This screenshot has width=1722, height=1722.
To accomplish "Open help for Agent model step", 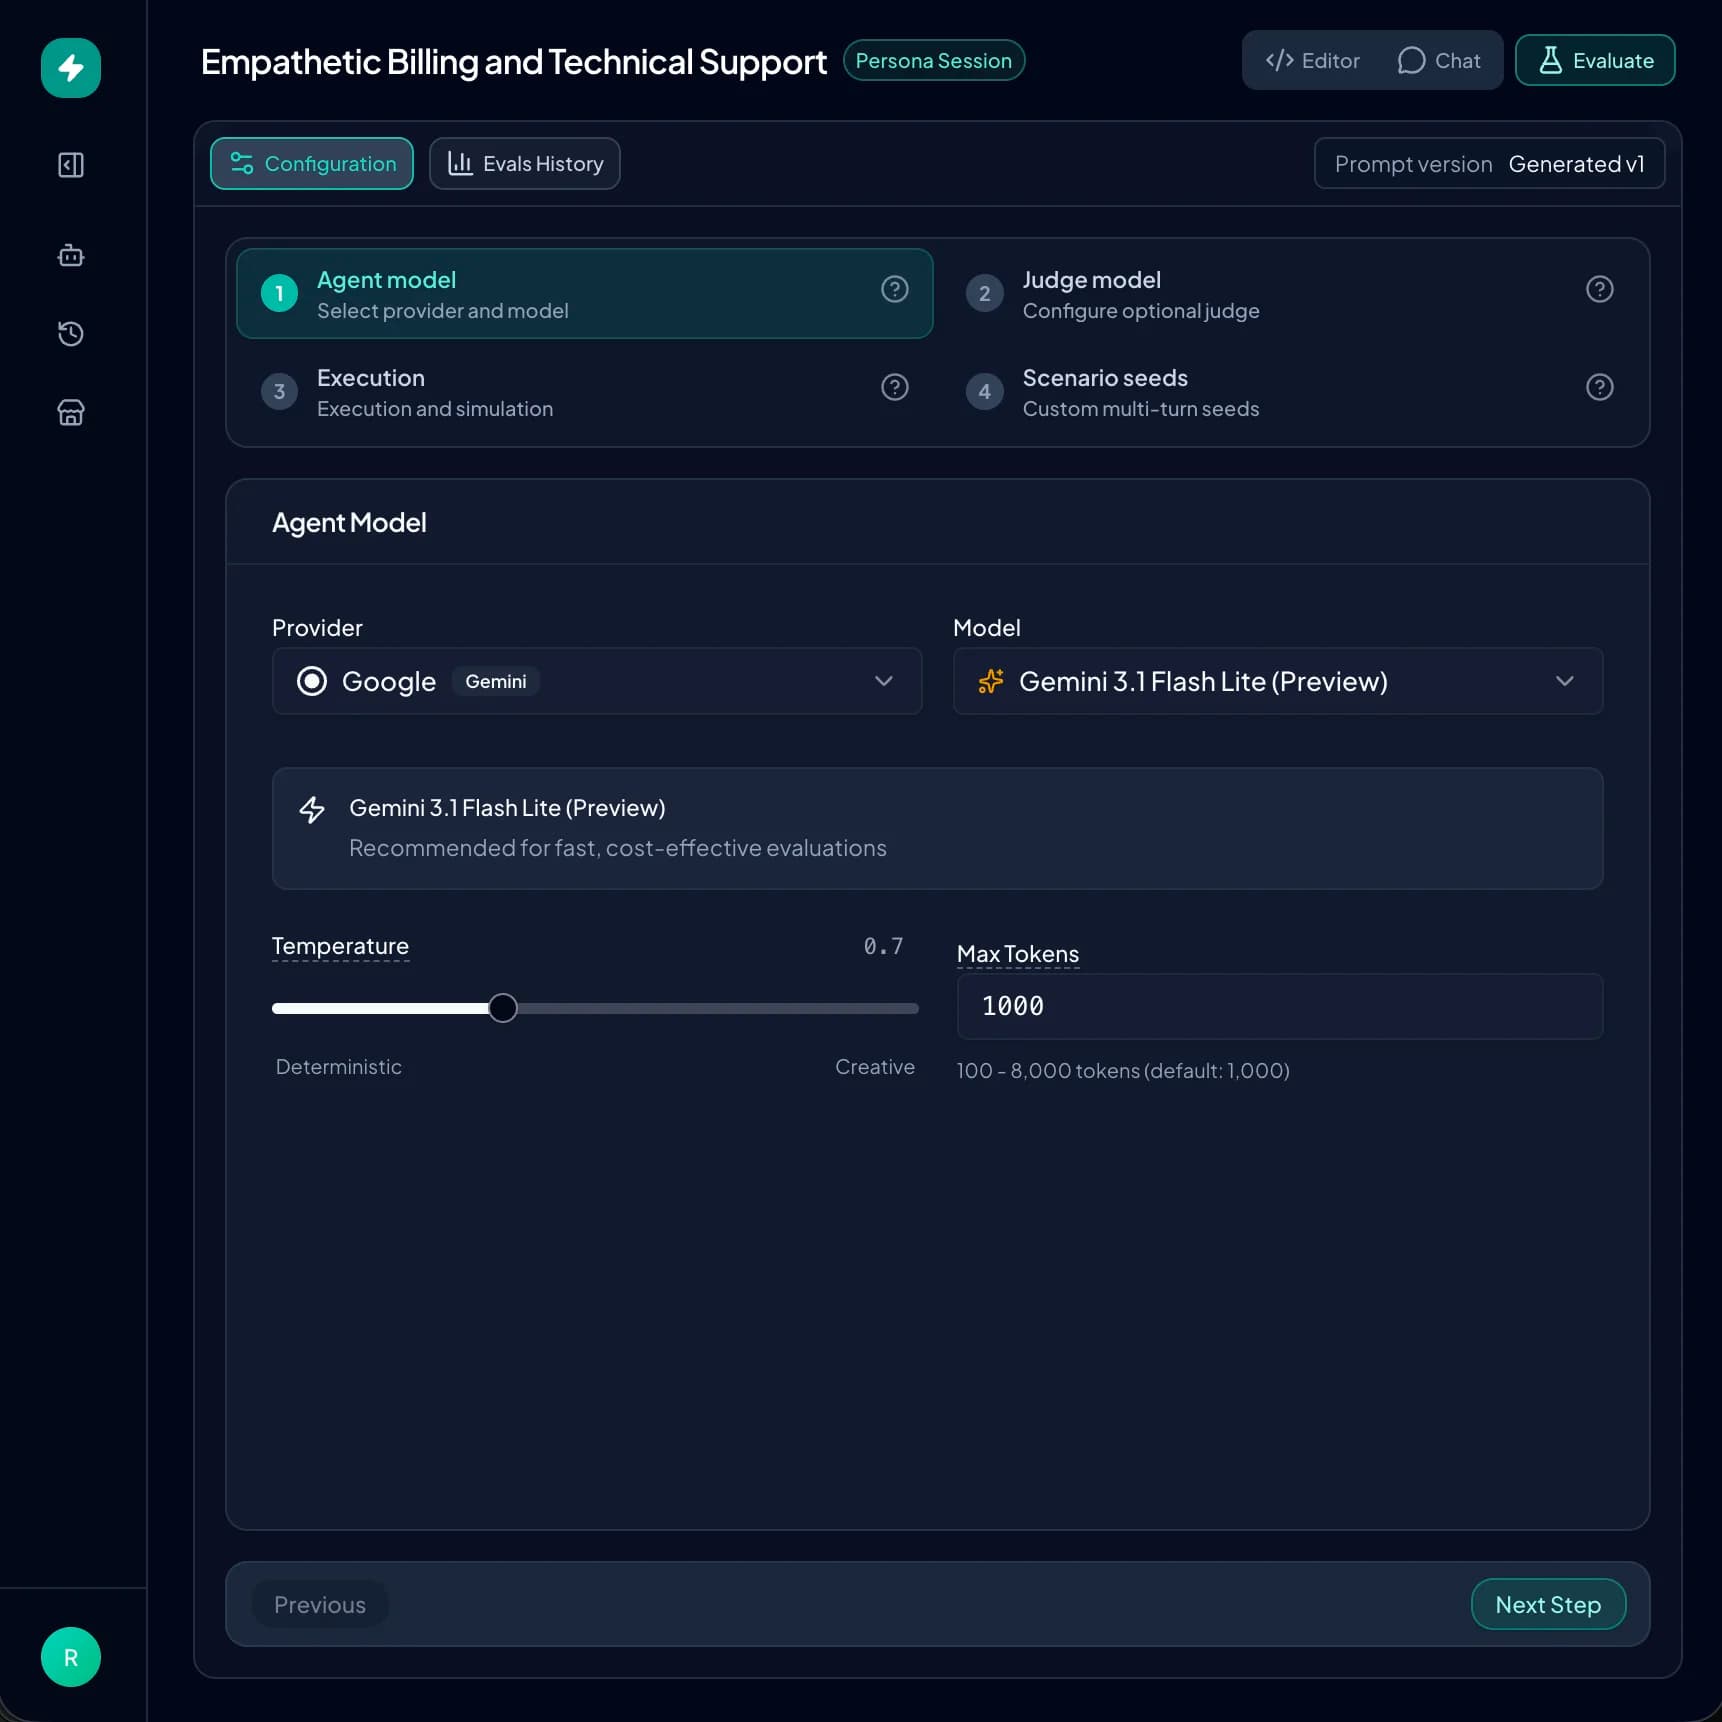I will (894, 289).
